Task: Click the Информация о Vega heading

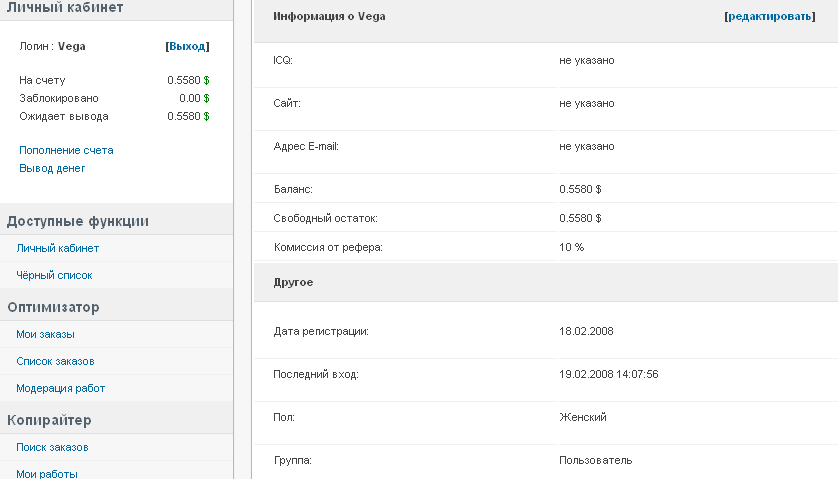Action: [329, 17]
